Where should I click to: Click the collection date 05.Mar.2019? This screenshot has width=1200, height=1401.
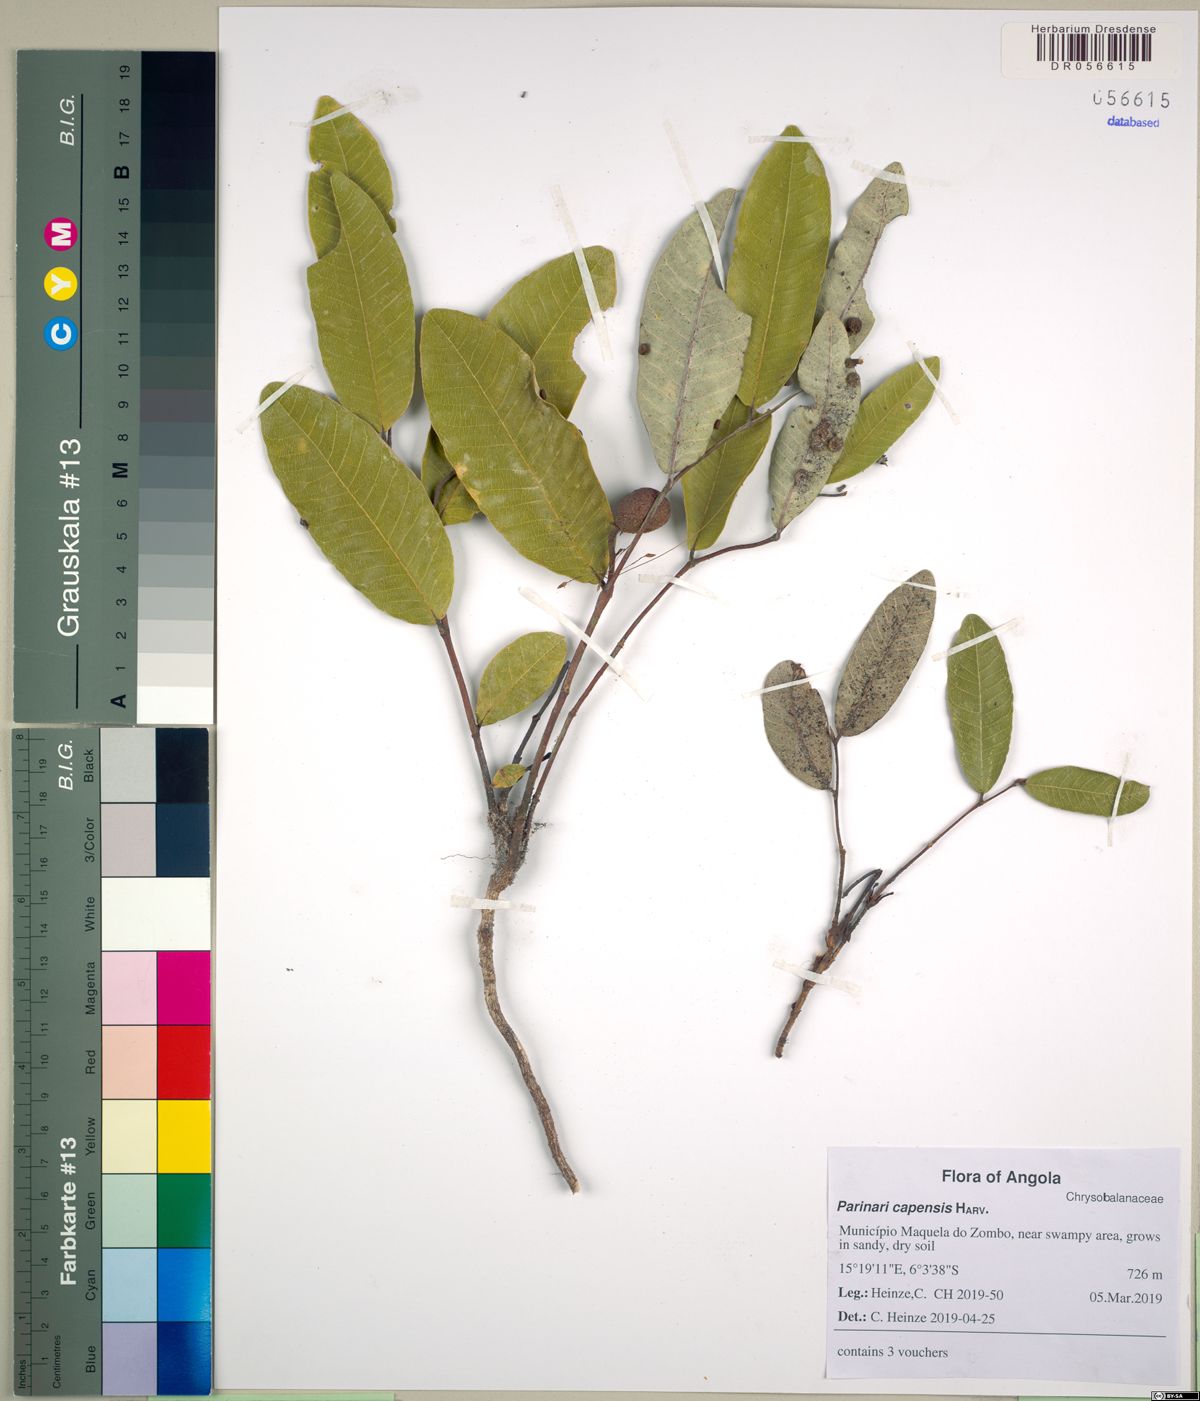1125,1298
